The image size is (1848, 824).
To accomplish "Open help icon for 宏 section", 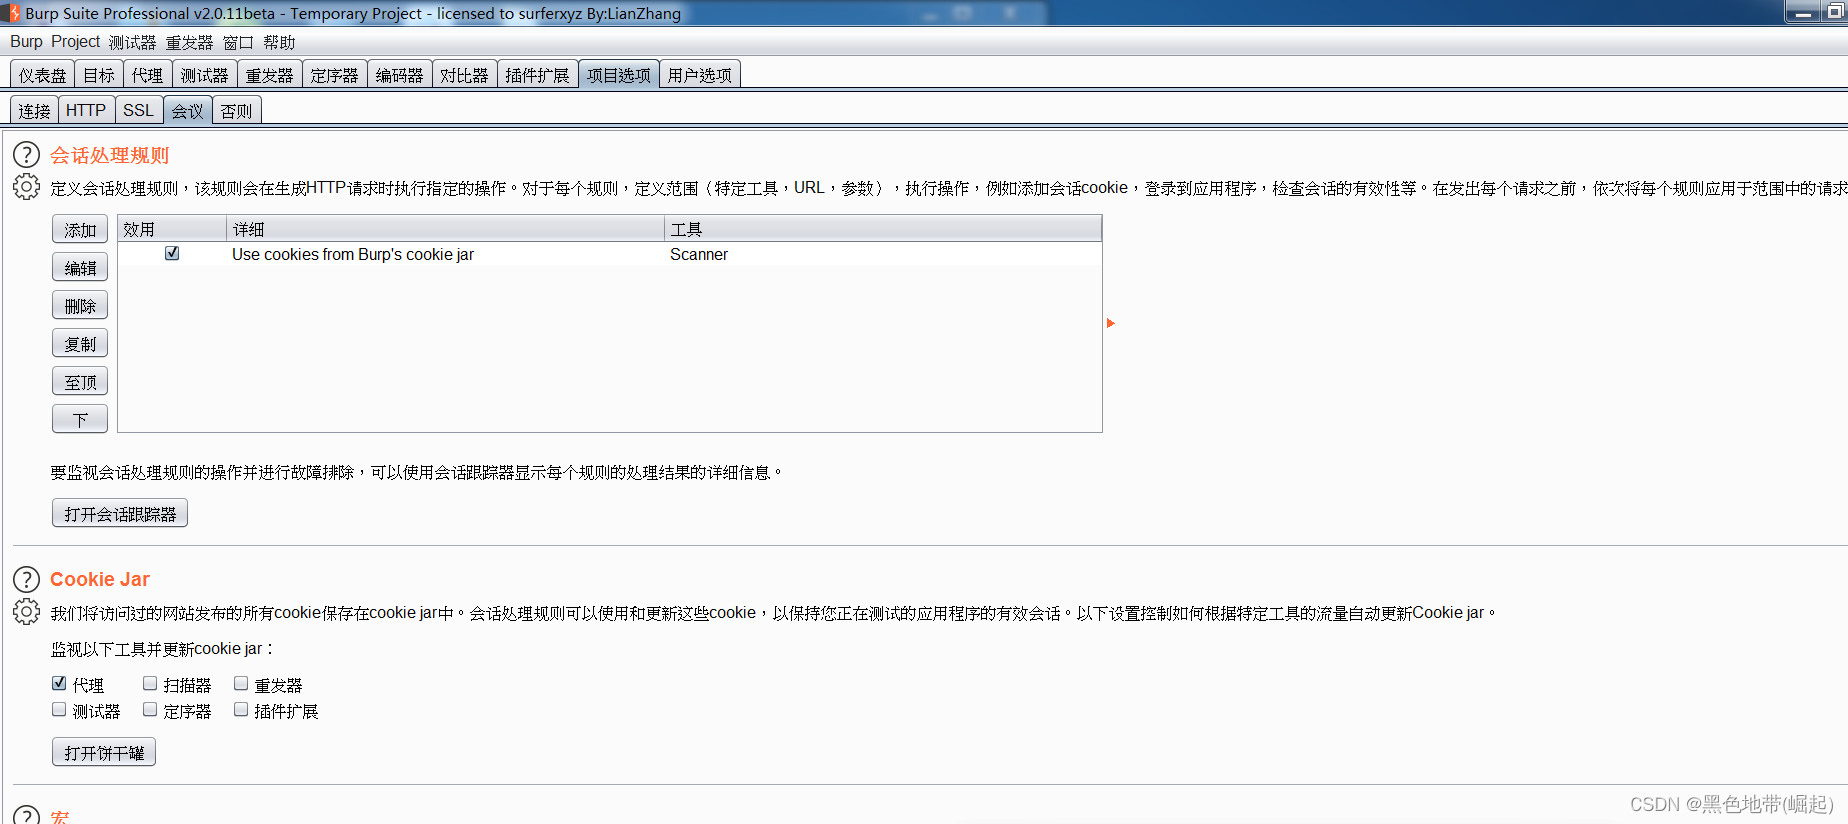I will 26,816.
